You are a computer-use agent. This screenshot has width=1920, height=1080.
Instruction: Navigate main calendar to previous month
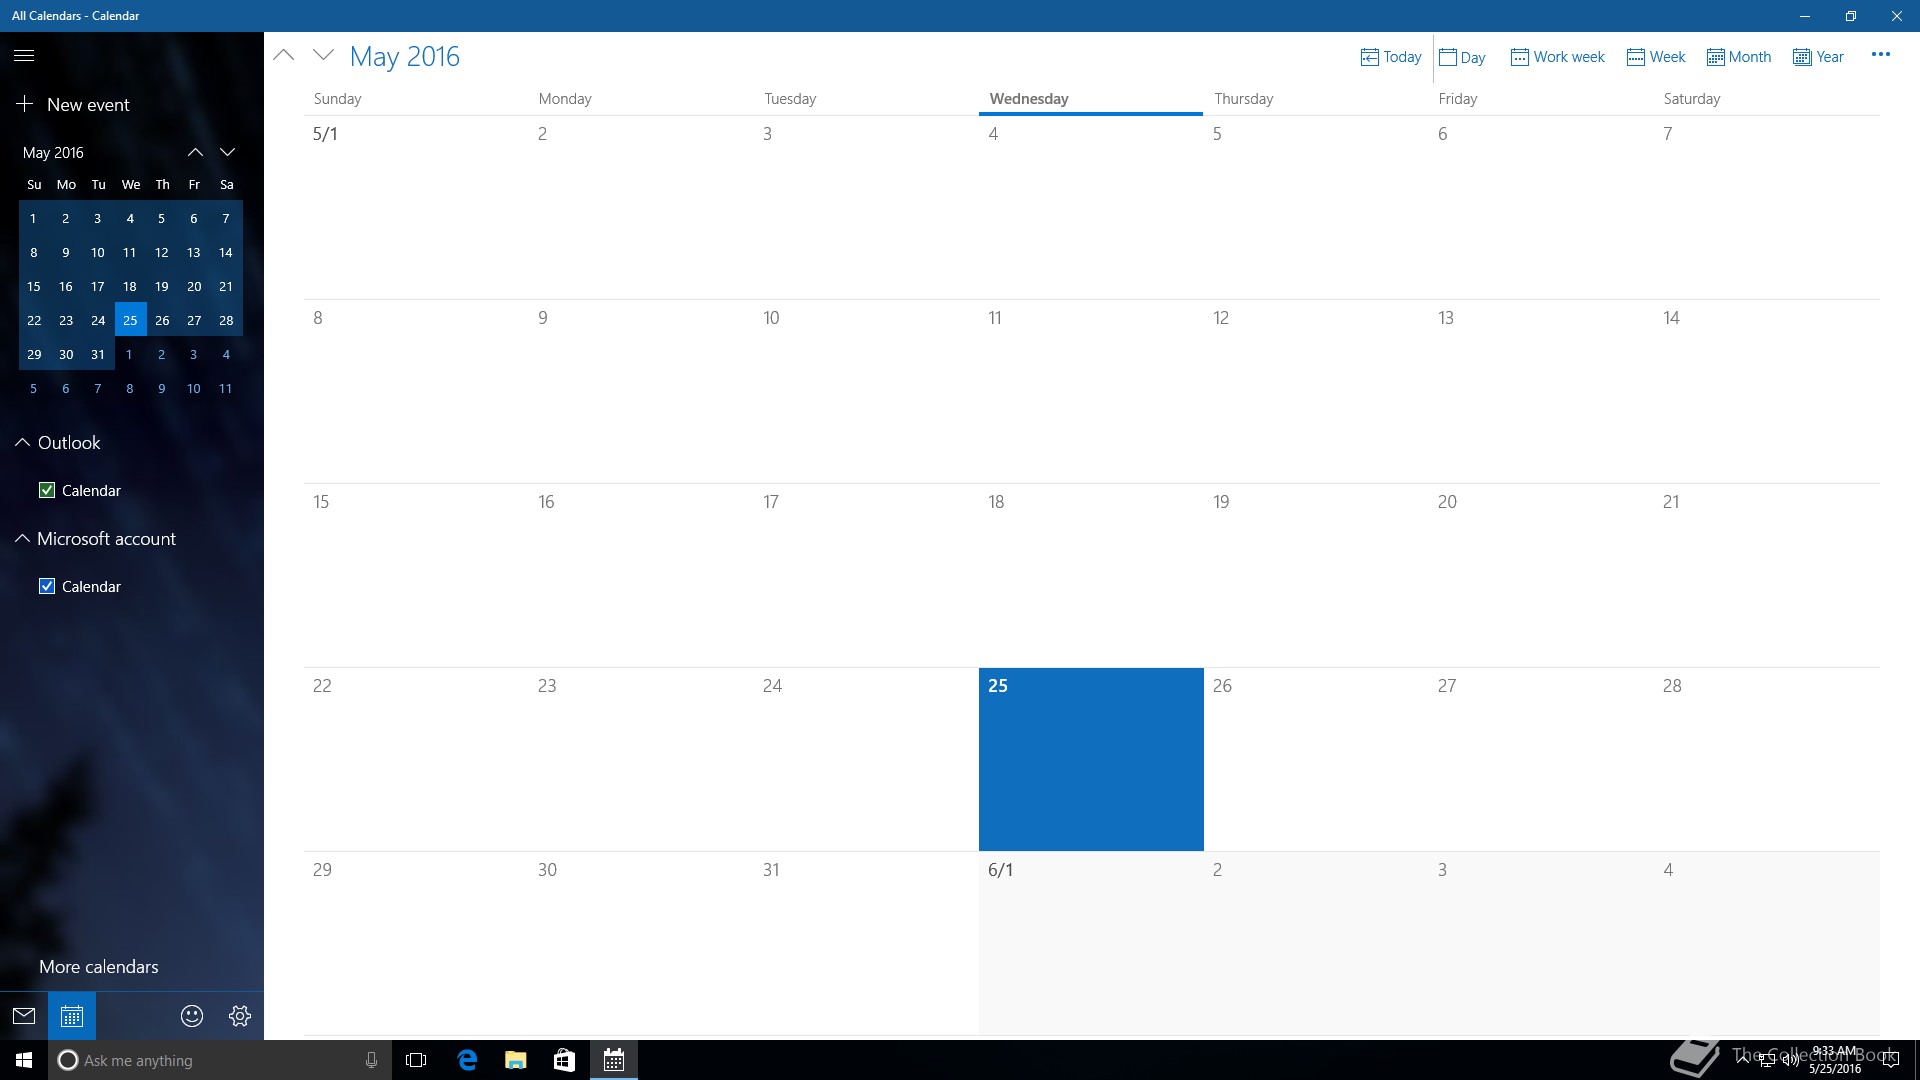284,56
